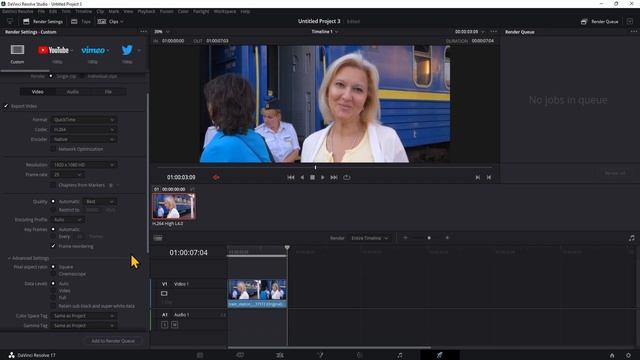Open the Encoding Profile dropdown
The image size is (640, 360).
point(68,220)
